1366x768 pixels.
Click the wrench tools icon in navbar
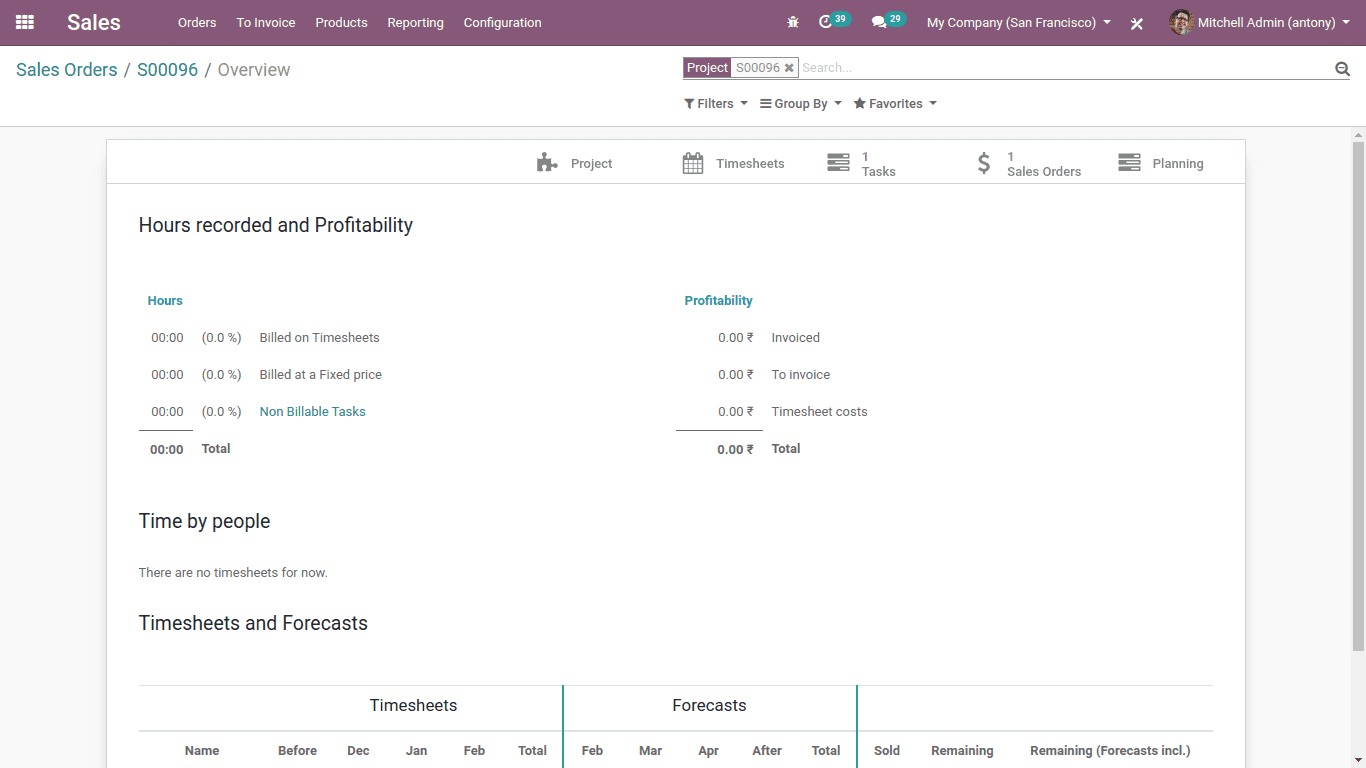[1137, 23]
